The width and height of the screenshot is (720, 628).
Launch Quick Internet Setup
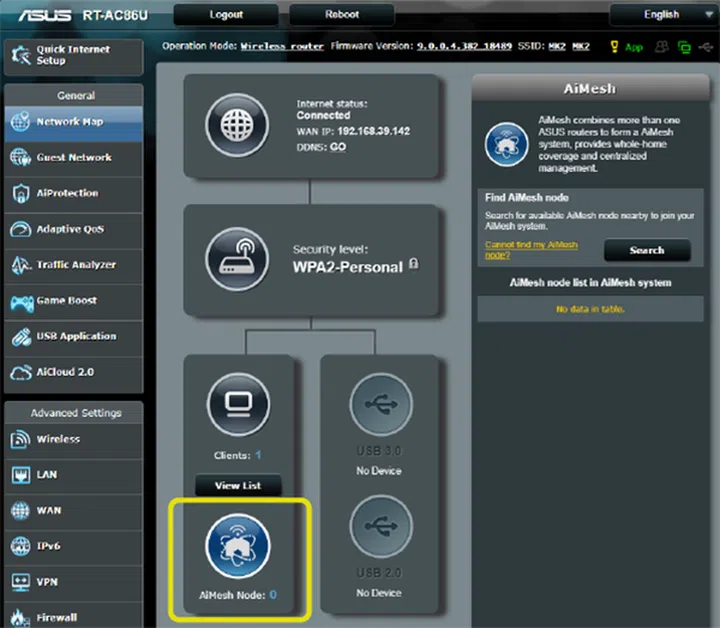72,54
